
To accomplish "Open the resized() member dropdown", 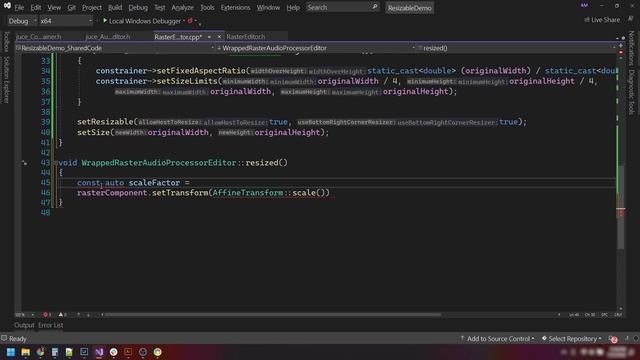I will point(516,48).
